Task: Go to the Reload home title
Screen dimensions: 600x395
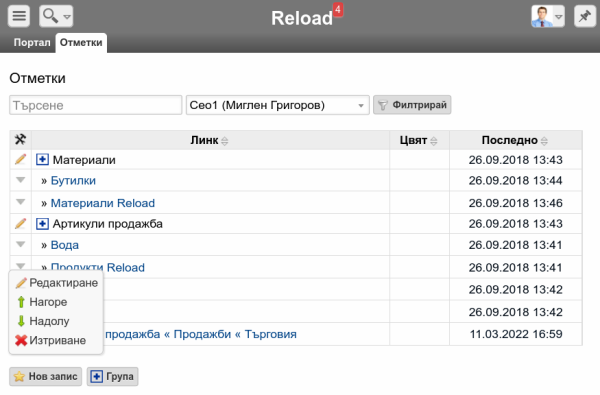Action: (302, 18)
